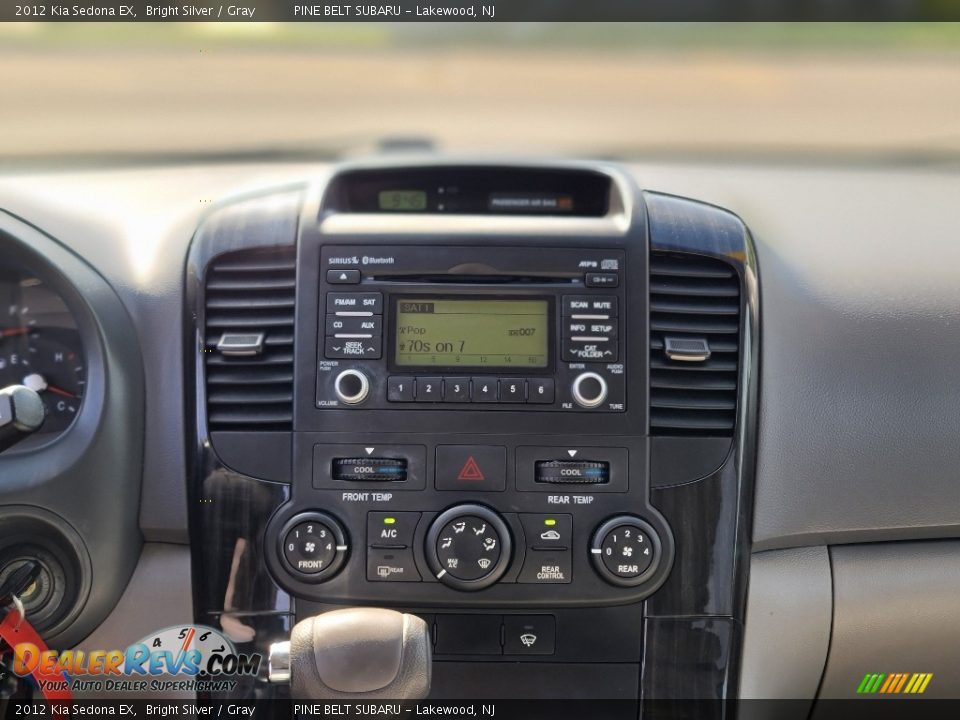Select floor-defrost mode icon on airflow dial
Viewport: 960px width, 720px height.
click(490, 543)
